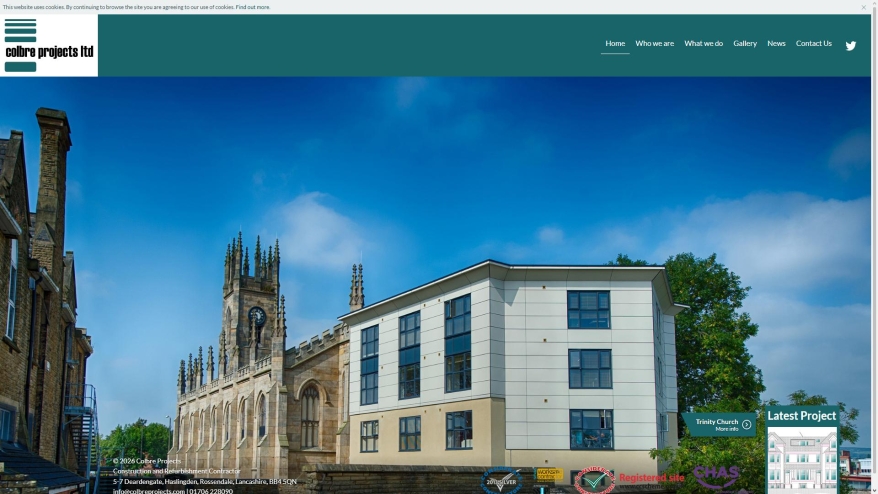Select Gallery in the navigation bar
The height and width of the screenshot is (494, 878).
[x=745, y=44]
